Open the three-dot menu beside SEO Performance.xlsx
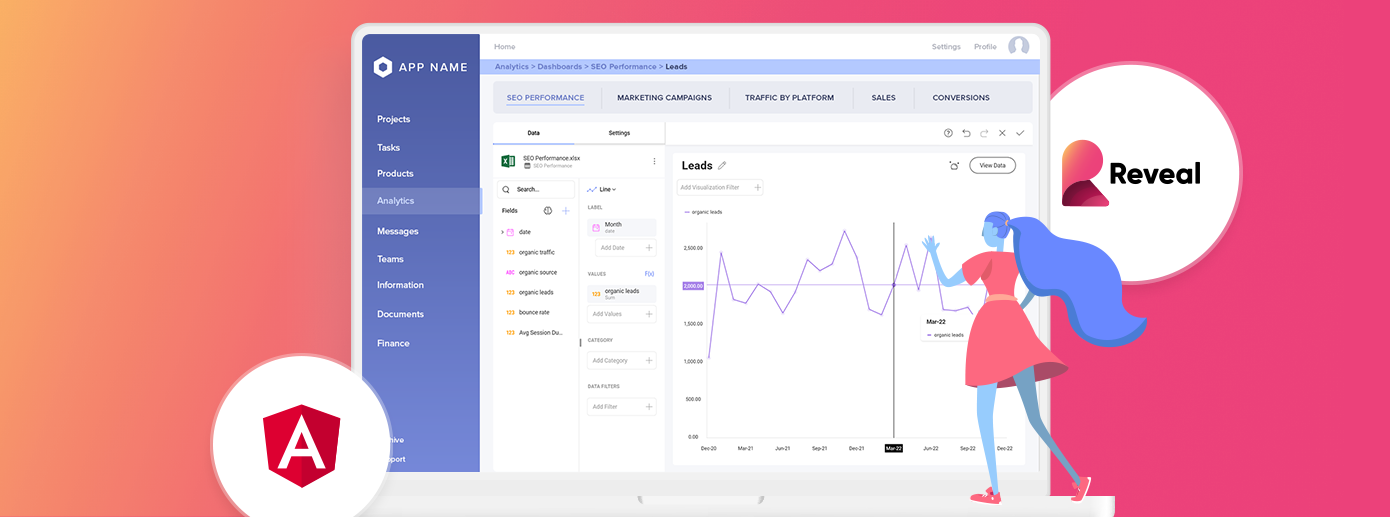Viewport: 1390px width, 517px height. (654, 161)
